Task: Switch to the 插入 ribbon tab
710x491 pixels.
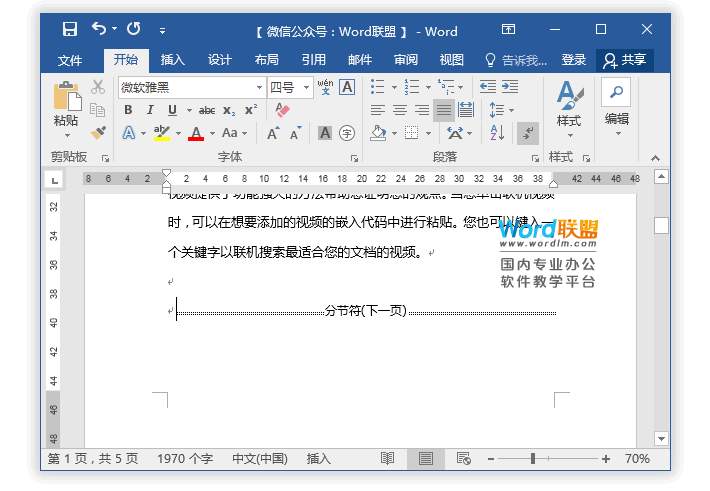Action: (x=173, y=60)
